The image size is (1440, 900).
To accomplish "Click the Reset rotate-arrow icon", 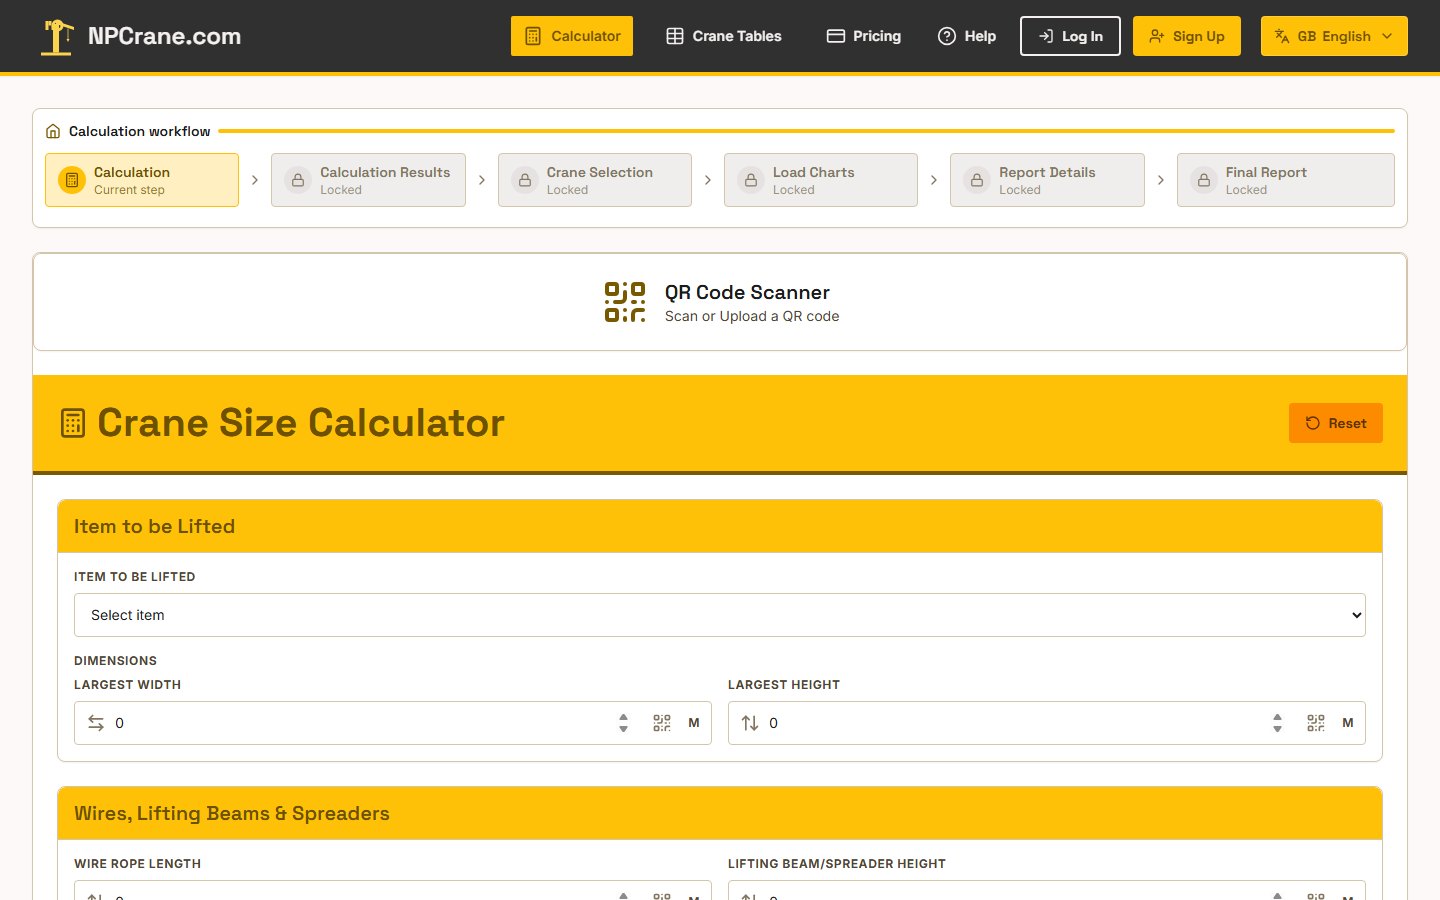I will click(1313, 423).
